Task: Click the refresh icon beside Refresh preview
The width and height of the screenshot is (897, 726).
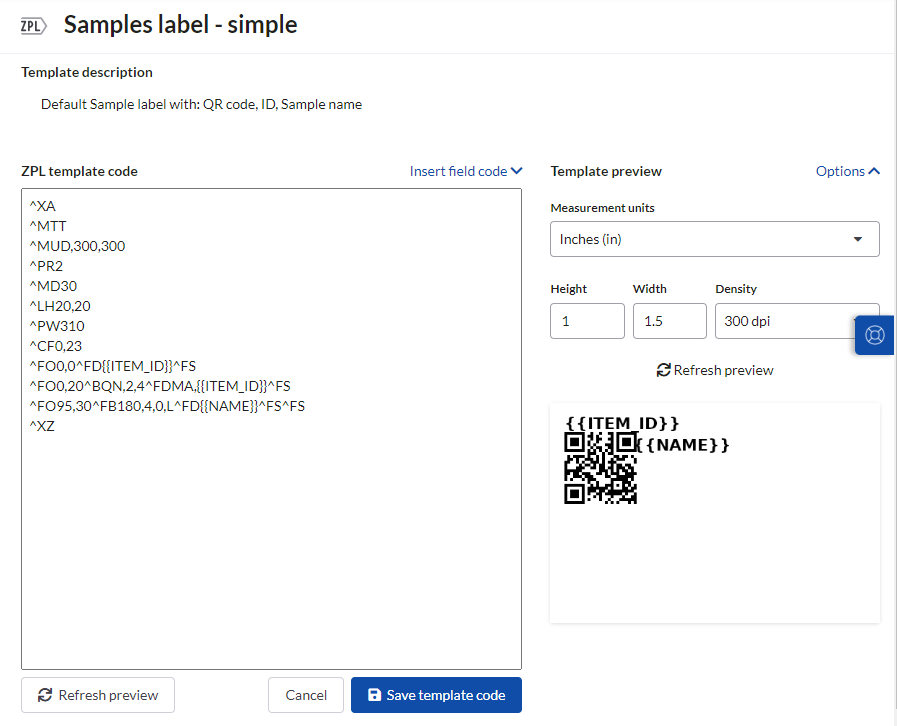Action: tap(663, 370)
